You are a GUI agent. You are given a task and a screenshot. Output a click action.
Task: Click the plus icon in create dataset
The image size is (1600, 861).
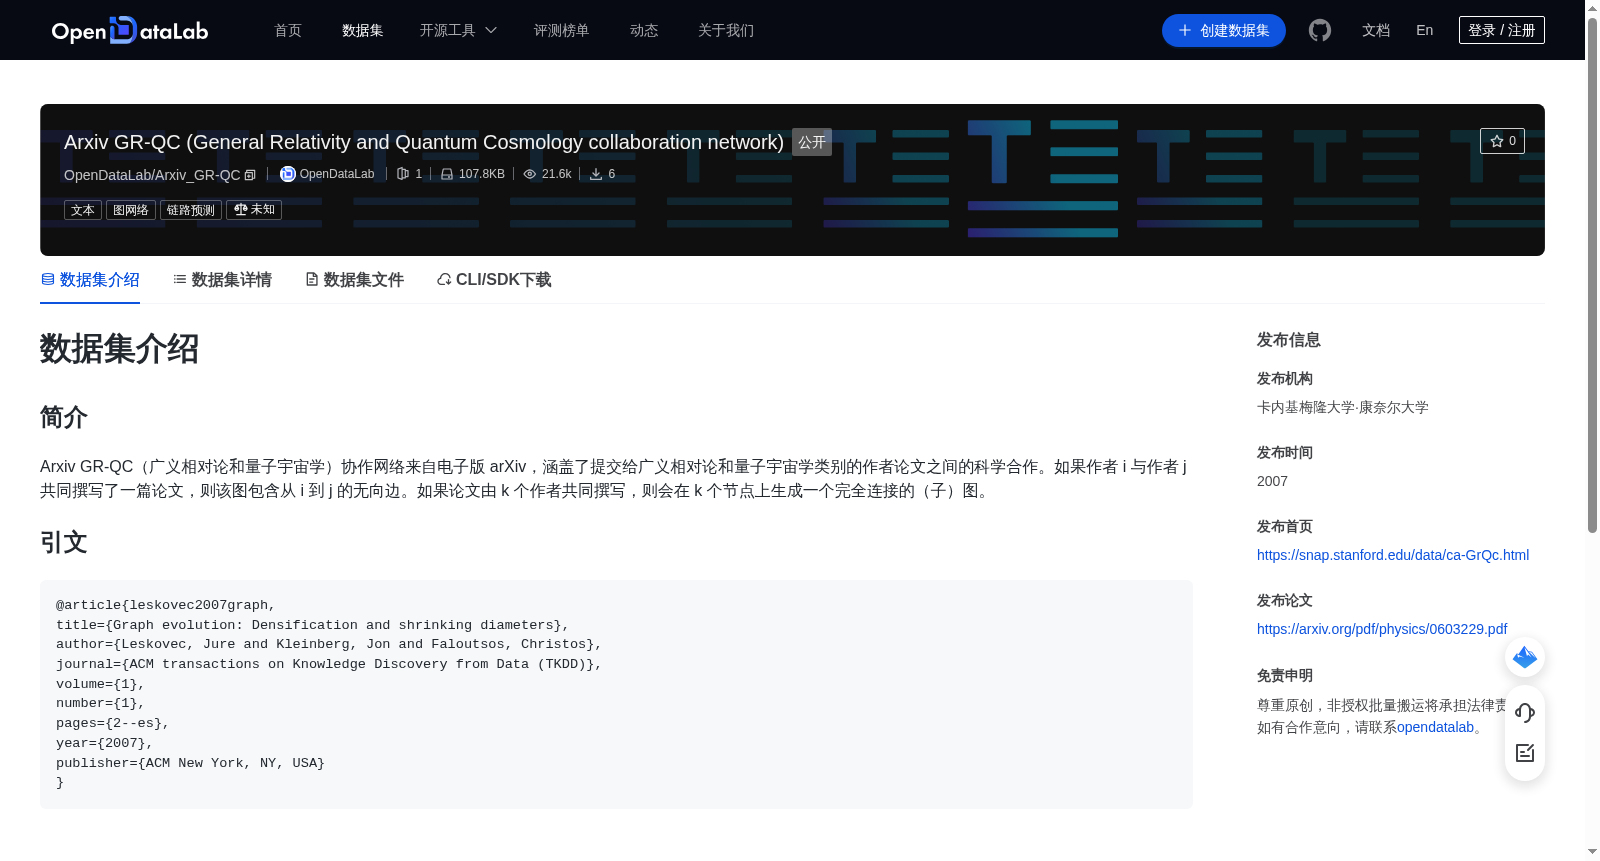pyautogui.click(x=1185, y=30)
